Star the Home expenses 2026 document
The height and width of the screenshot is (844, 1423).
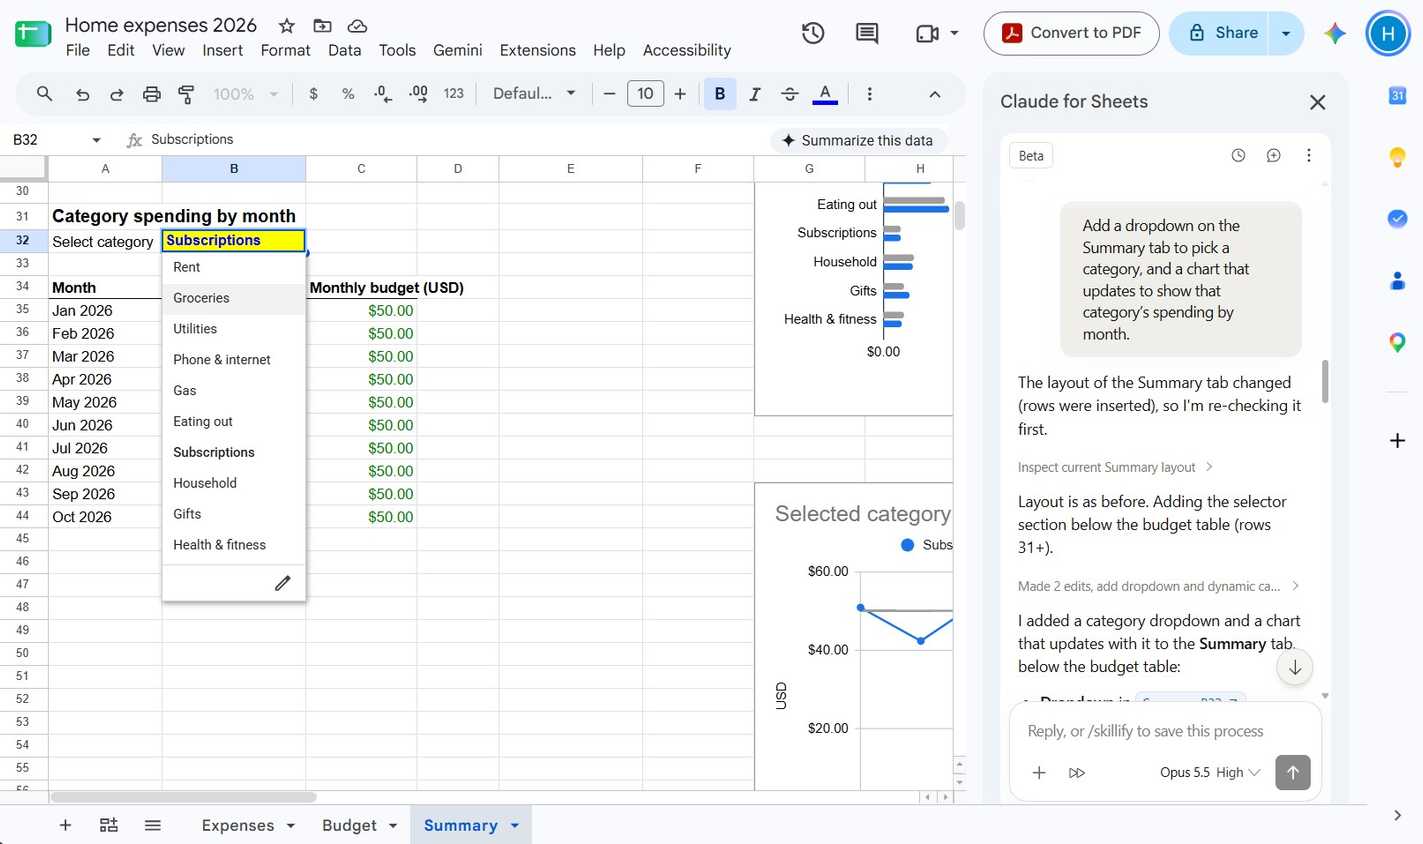point(287,26)
